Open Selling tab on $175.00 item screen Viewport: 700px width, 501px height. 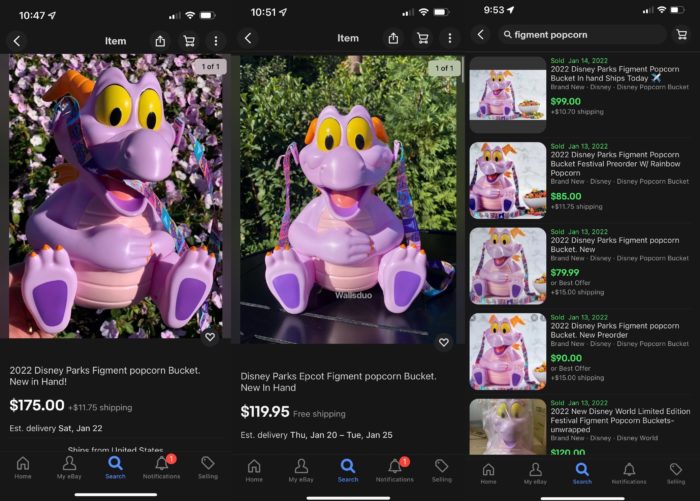point(208,468)
